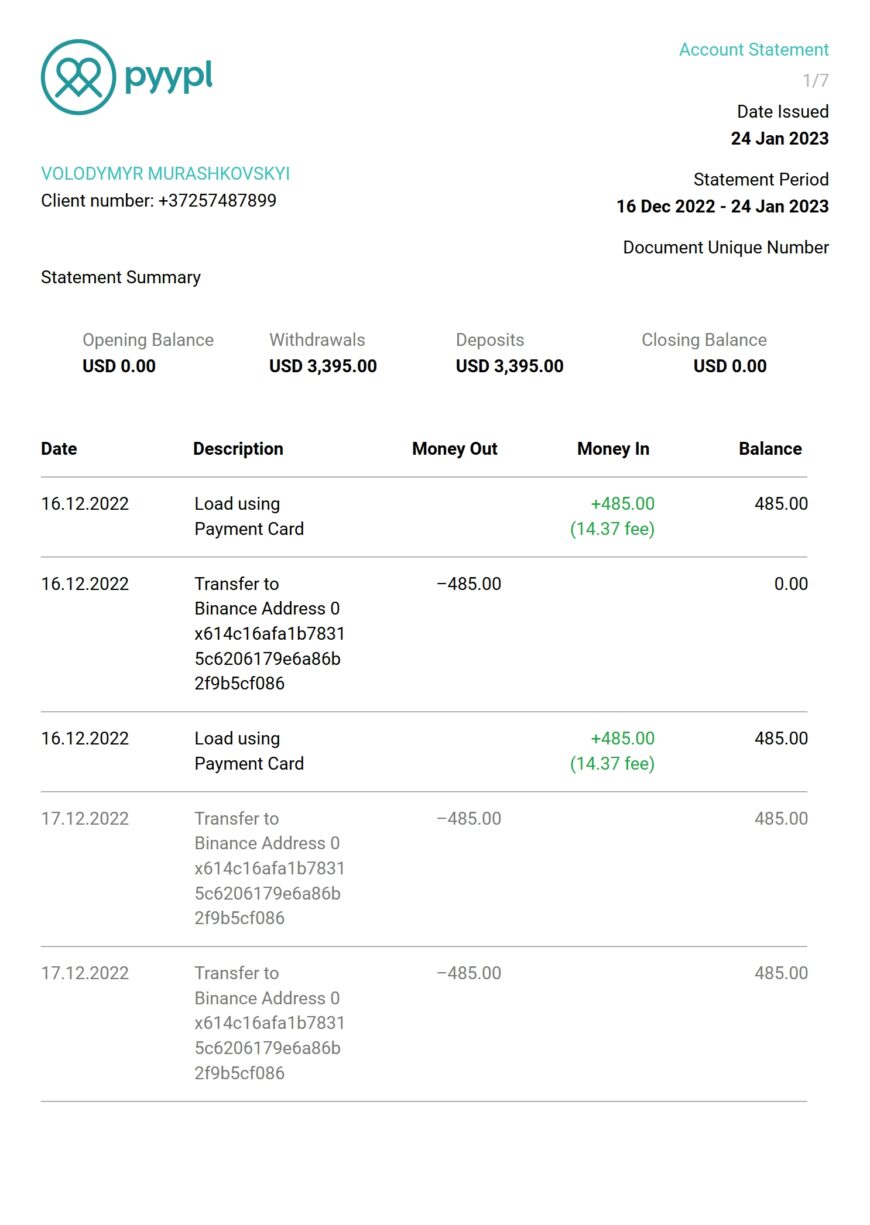Click the Withdrawals USD 3,395.00 value
870x1225 pixels.
323,366
